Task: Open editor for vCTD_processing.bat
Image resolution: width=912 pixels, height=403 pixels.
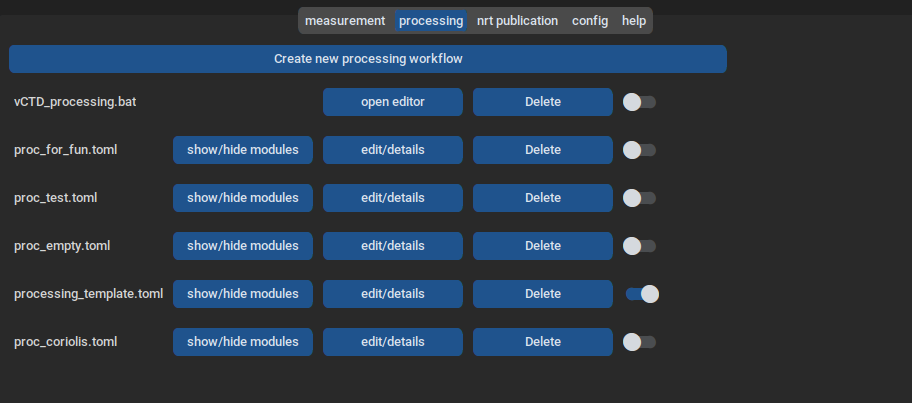Action: tap(392, 102)
